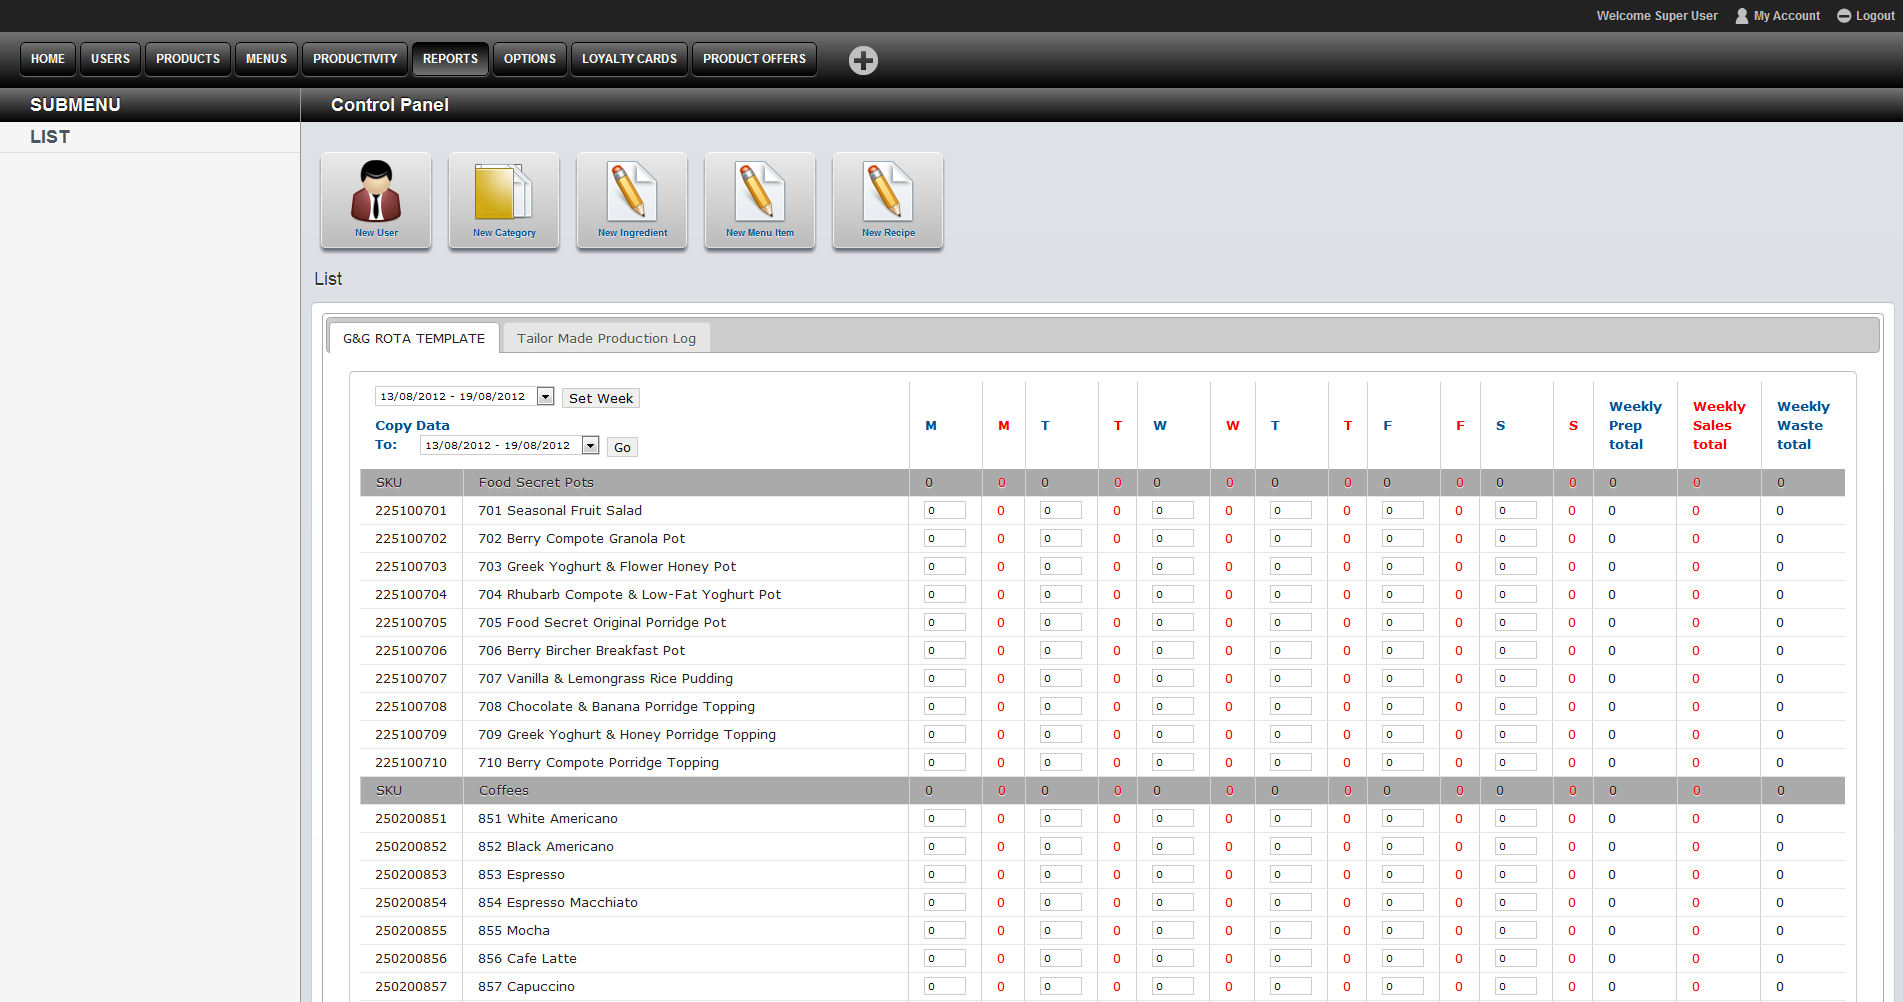Click Thursday prep field for 852 Black Americano
This screenshot has height=1002, width=1903.
tap(1290, 846)
